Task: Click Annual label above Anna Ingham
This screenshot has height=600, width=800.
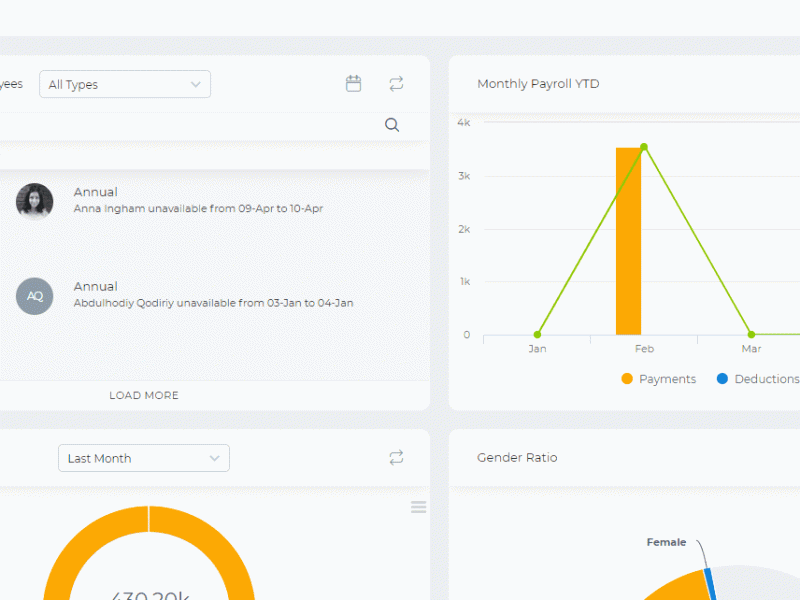Action: pos(95,192)
